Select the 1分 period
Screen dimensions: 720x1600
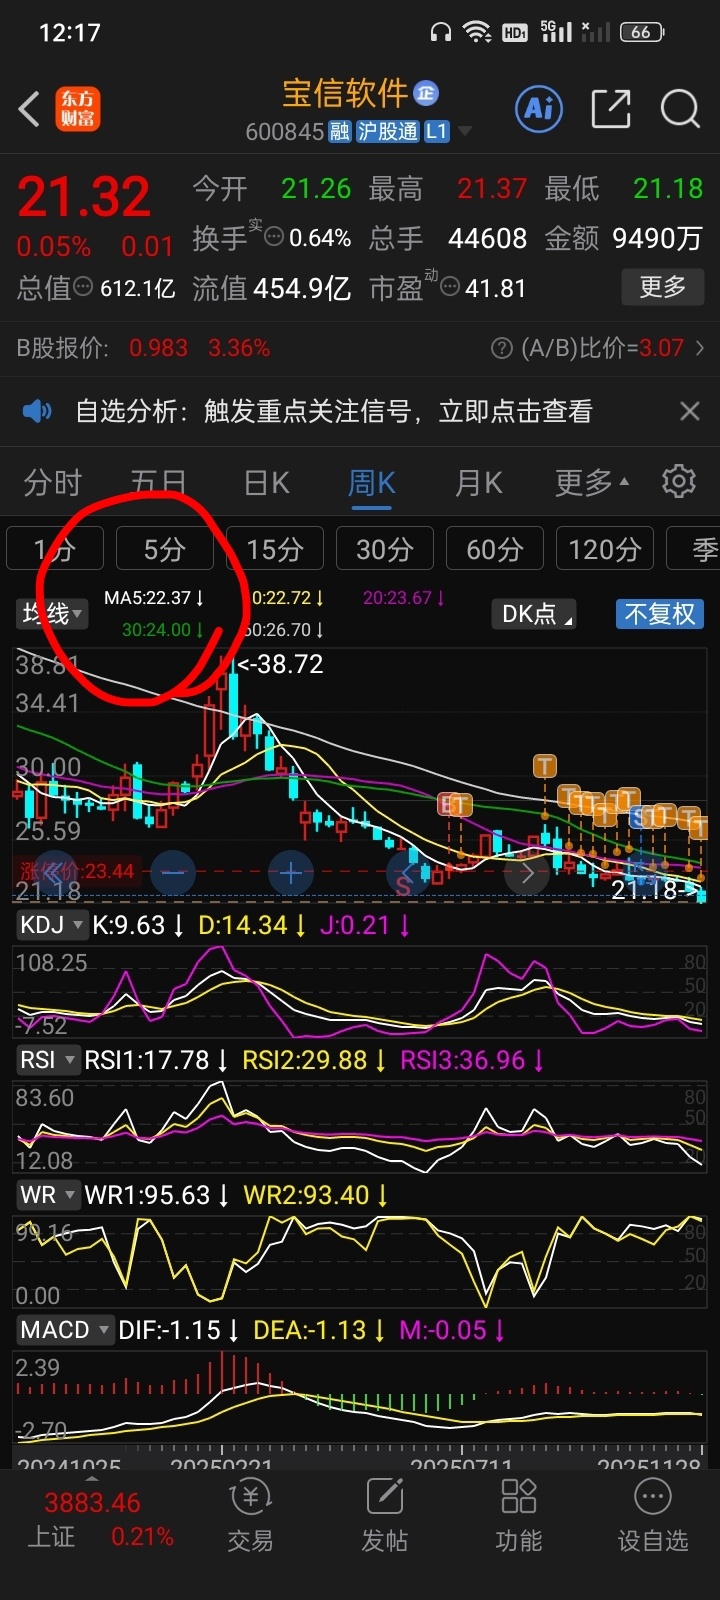54,549
